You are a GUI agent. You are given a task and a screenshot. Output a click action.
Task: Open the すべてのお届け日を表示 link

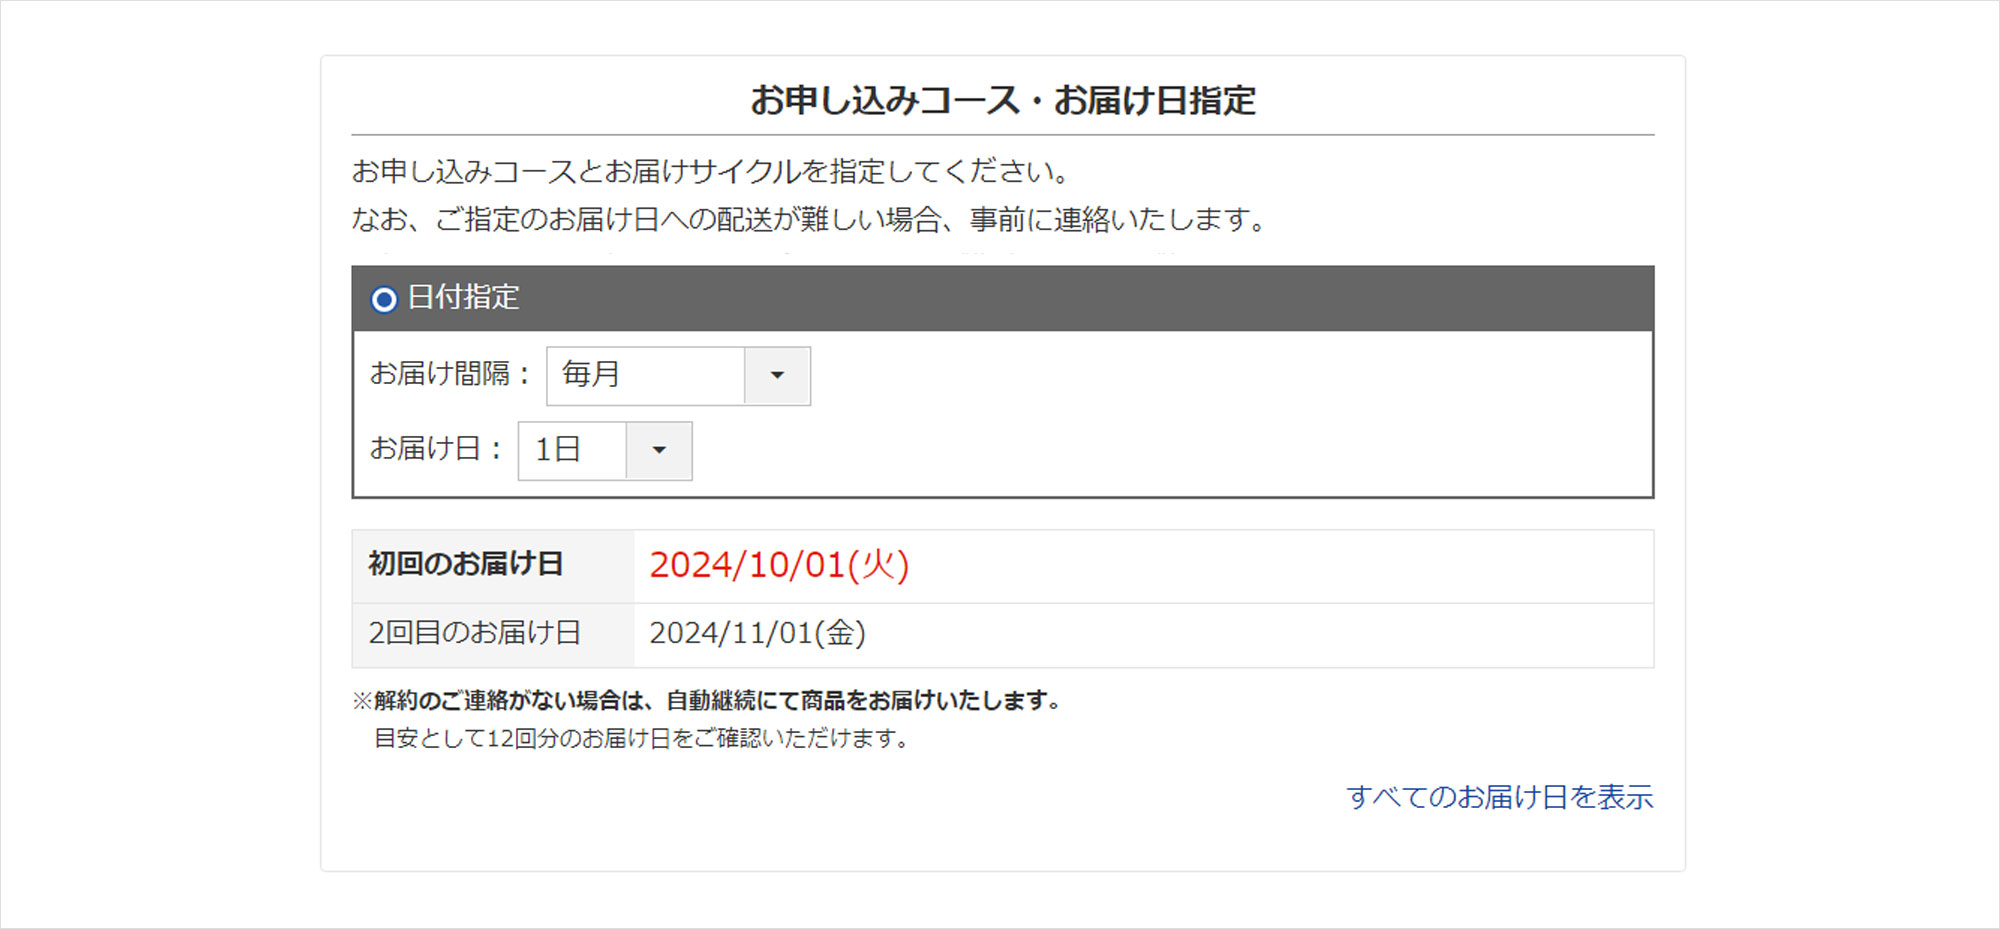click(1499, 797)
